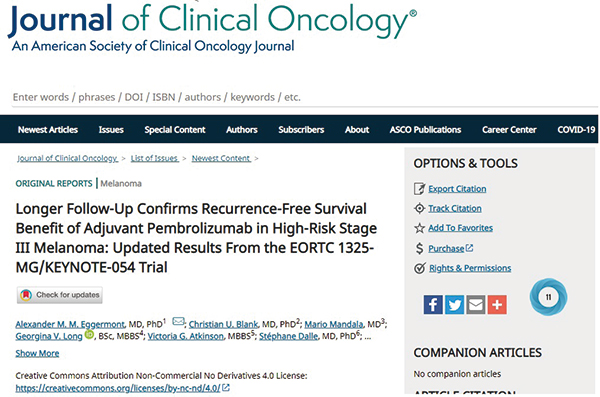The height and width of the screenshot is (397, 600).
Task: Click the email share envelope icon
Action: click(476, 305)
